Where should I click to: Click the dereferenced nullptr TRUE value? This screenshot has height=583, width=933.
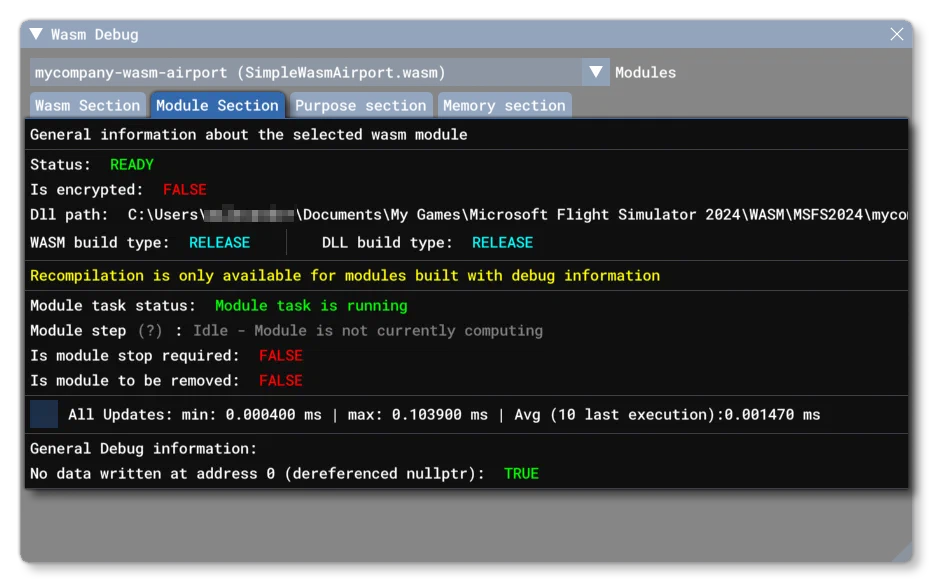tap(521, 474)
